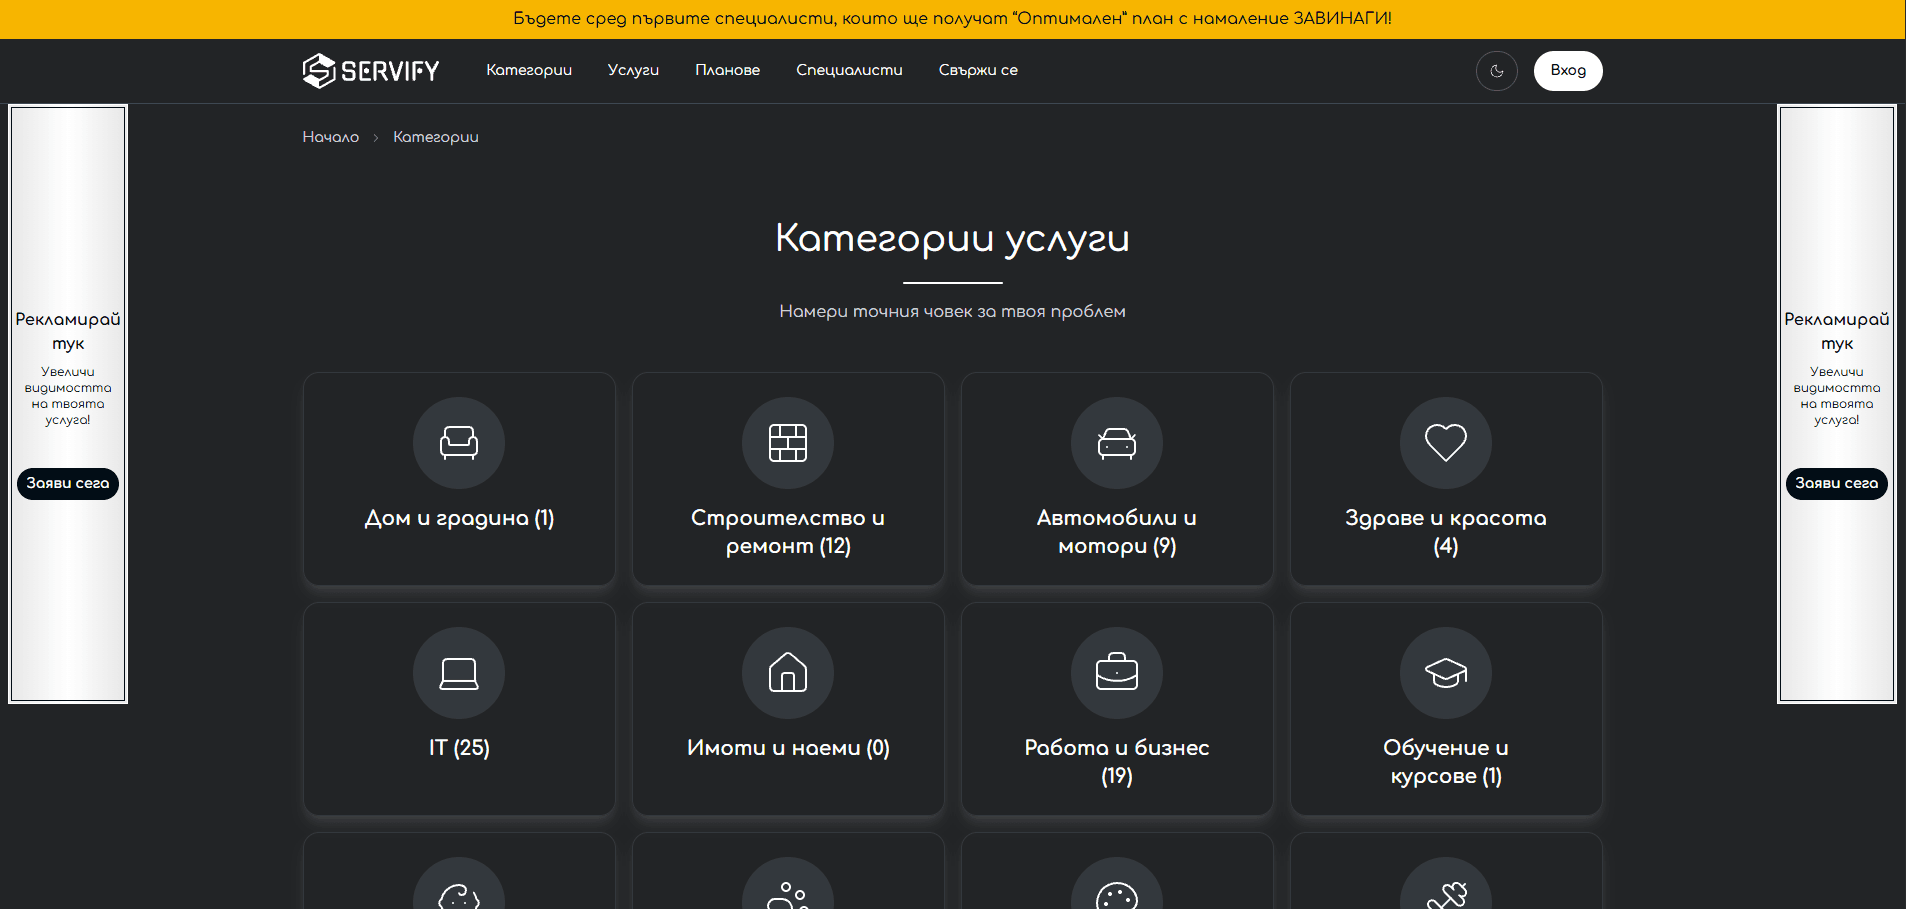
Task: Click the armchair icon for Дом и градина
Action: click(459, 443)
